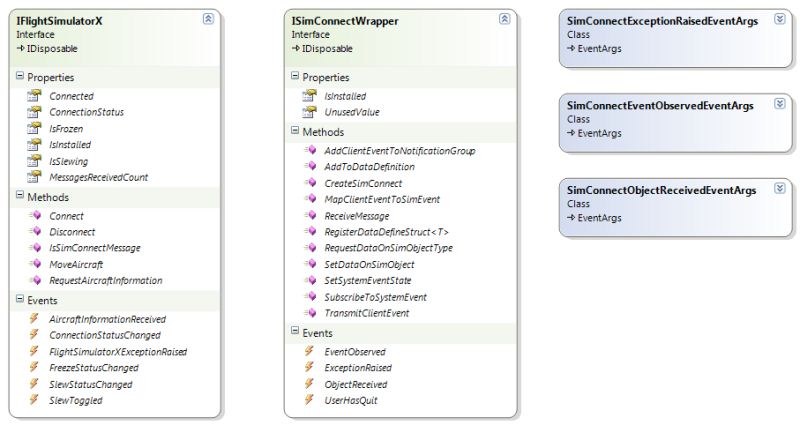
Task: Click the method icon beside Disconnect
Action: pyautogui.click(x=35, y=231)
